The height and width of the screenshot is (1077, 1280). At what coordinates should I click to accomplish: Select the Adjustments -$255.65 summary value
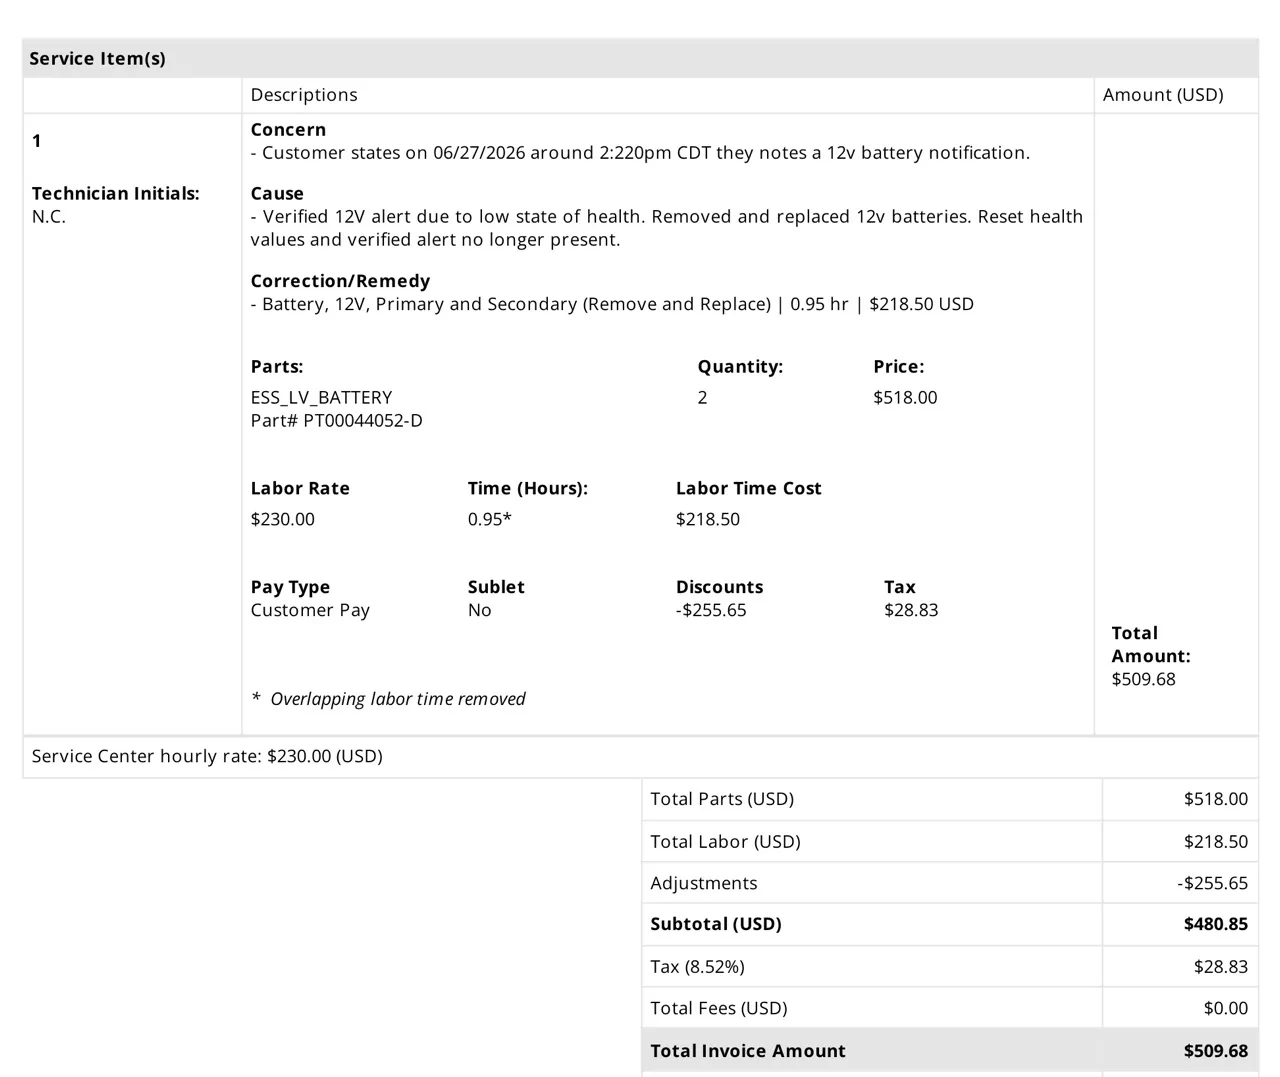(1213, 883)
